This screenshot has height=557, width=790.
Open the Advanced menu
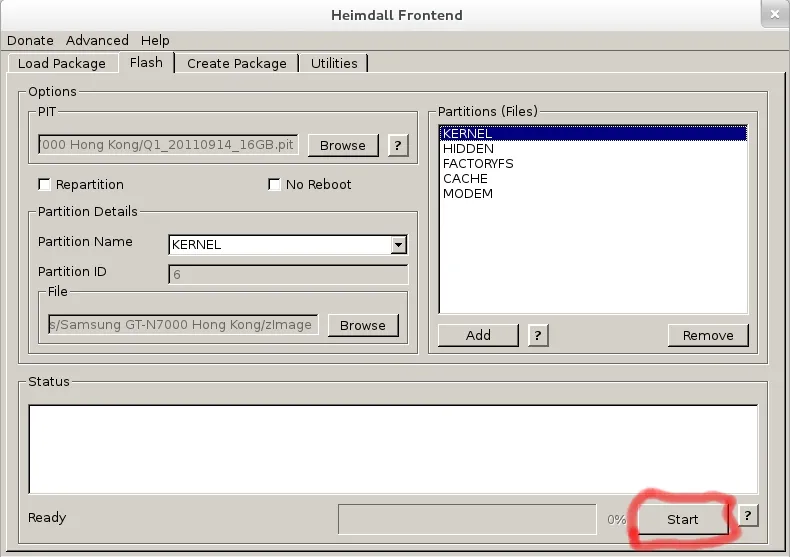[x=97, y=40]
